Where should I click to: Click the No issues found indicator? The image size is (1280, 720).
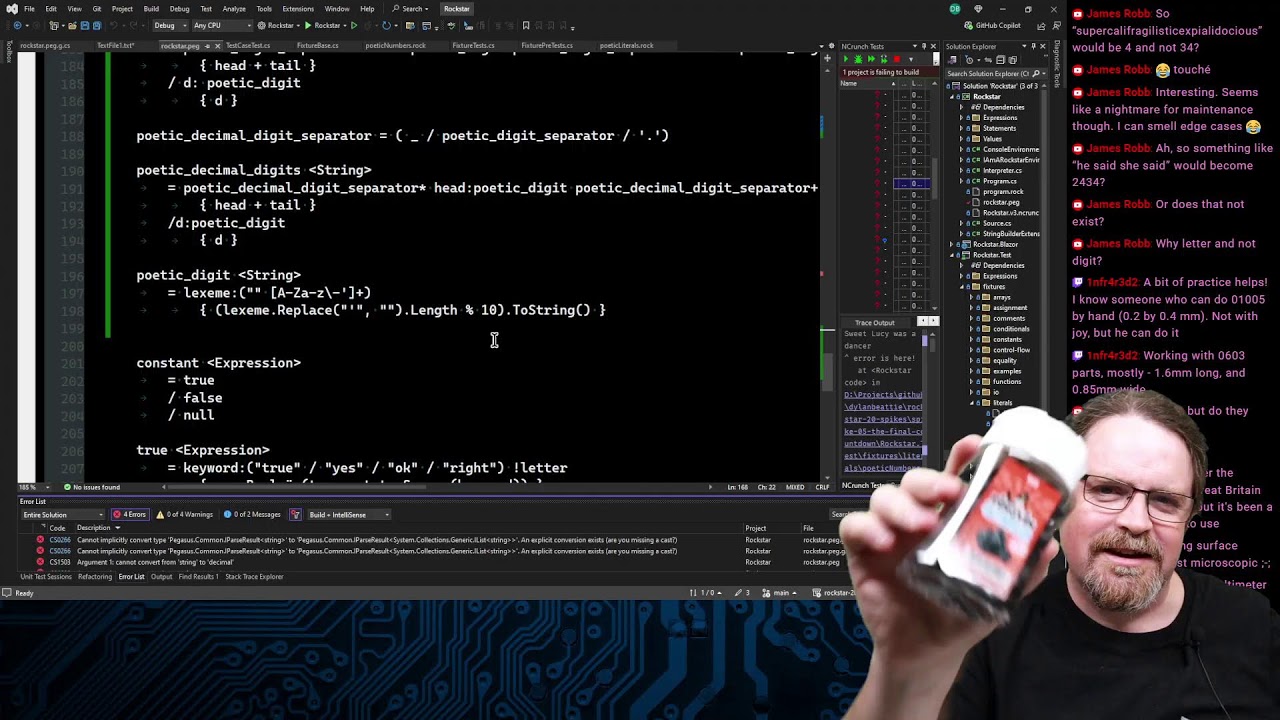92,487
